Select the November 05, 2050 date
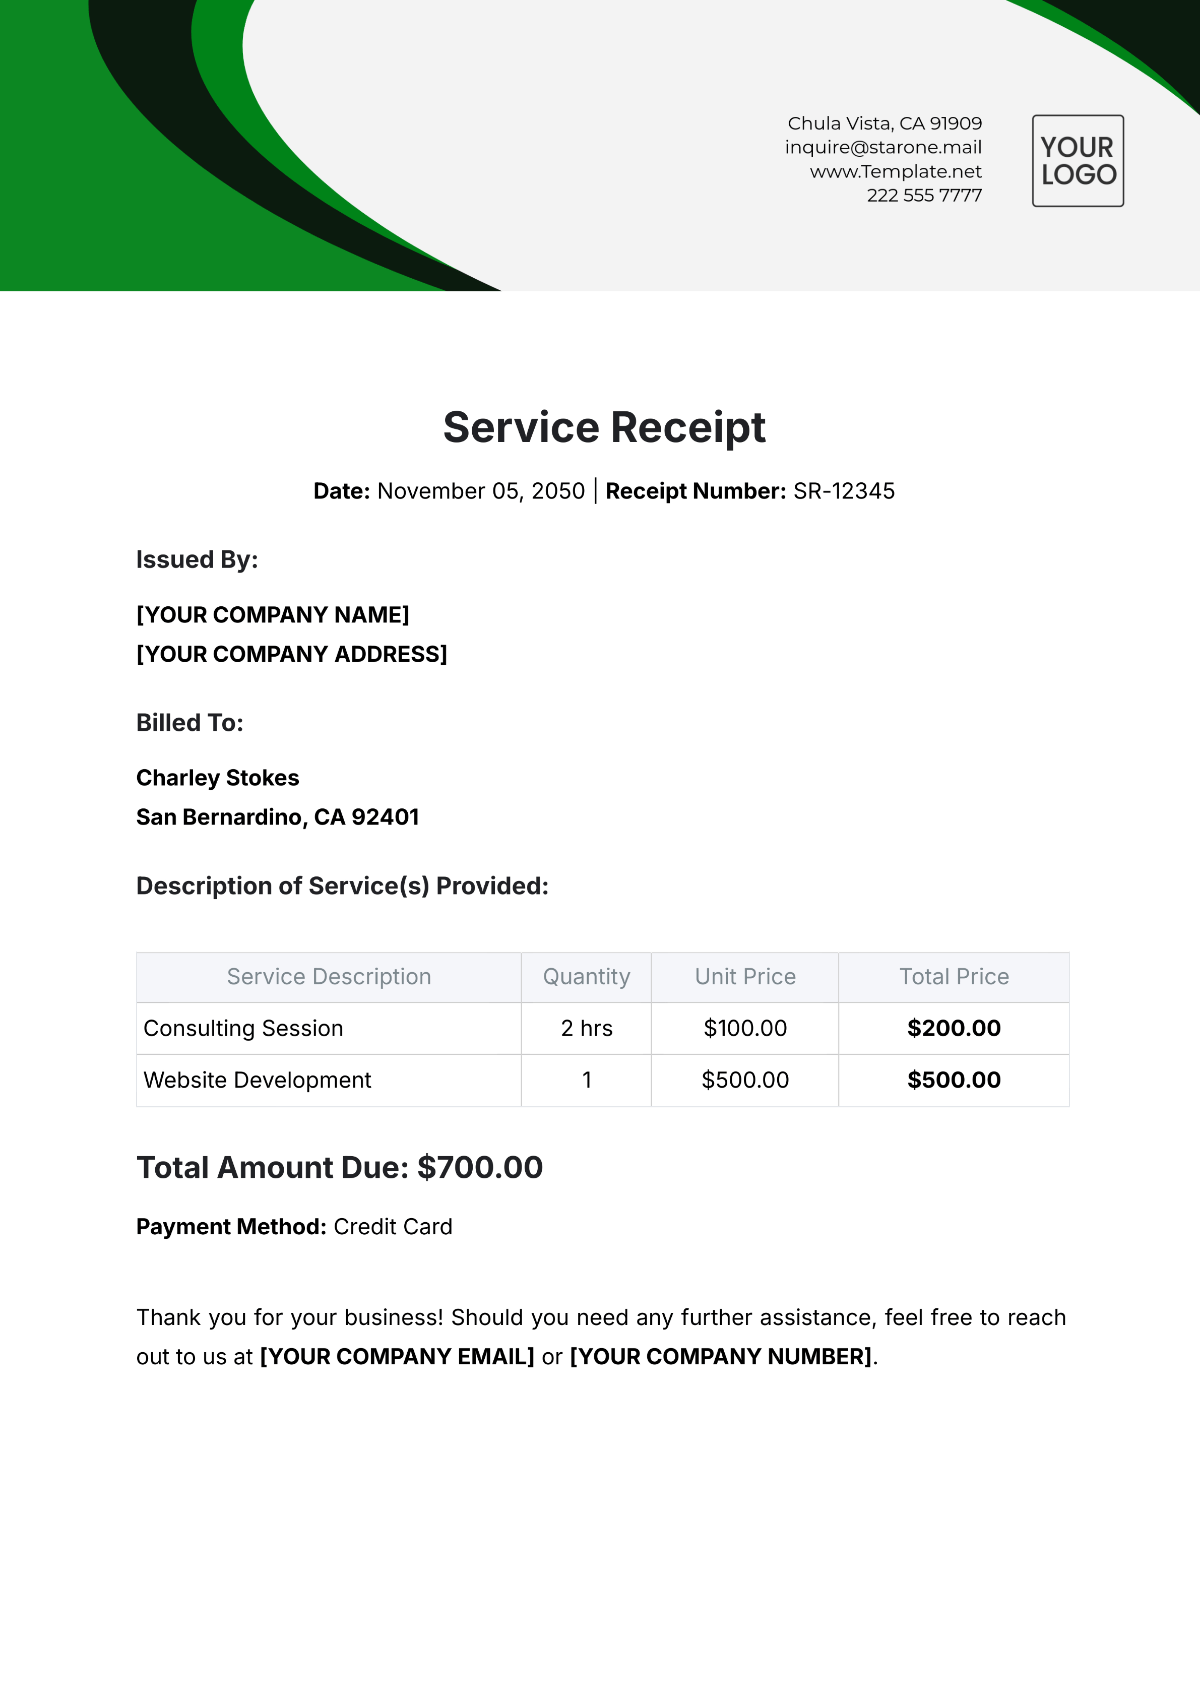1200x1696 pixels. click(x=481, y=491)
